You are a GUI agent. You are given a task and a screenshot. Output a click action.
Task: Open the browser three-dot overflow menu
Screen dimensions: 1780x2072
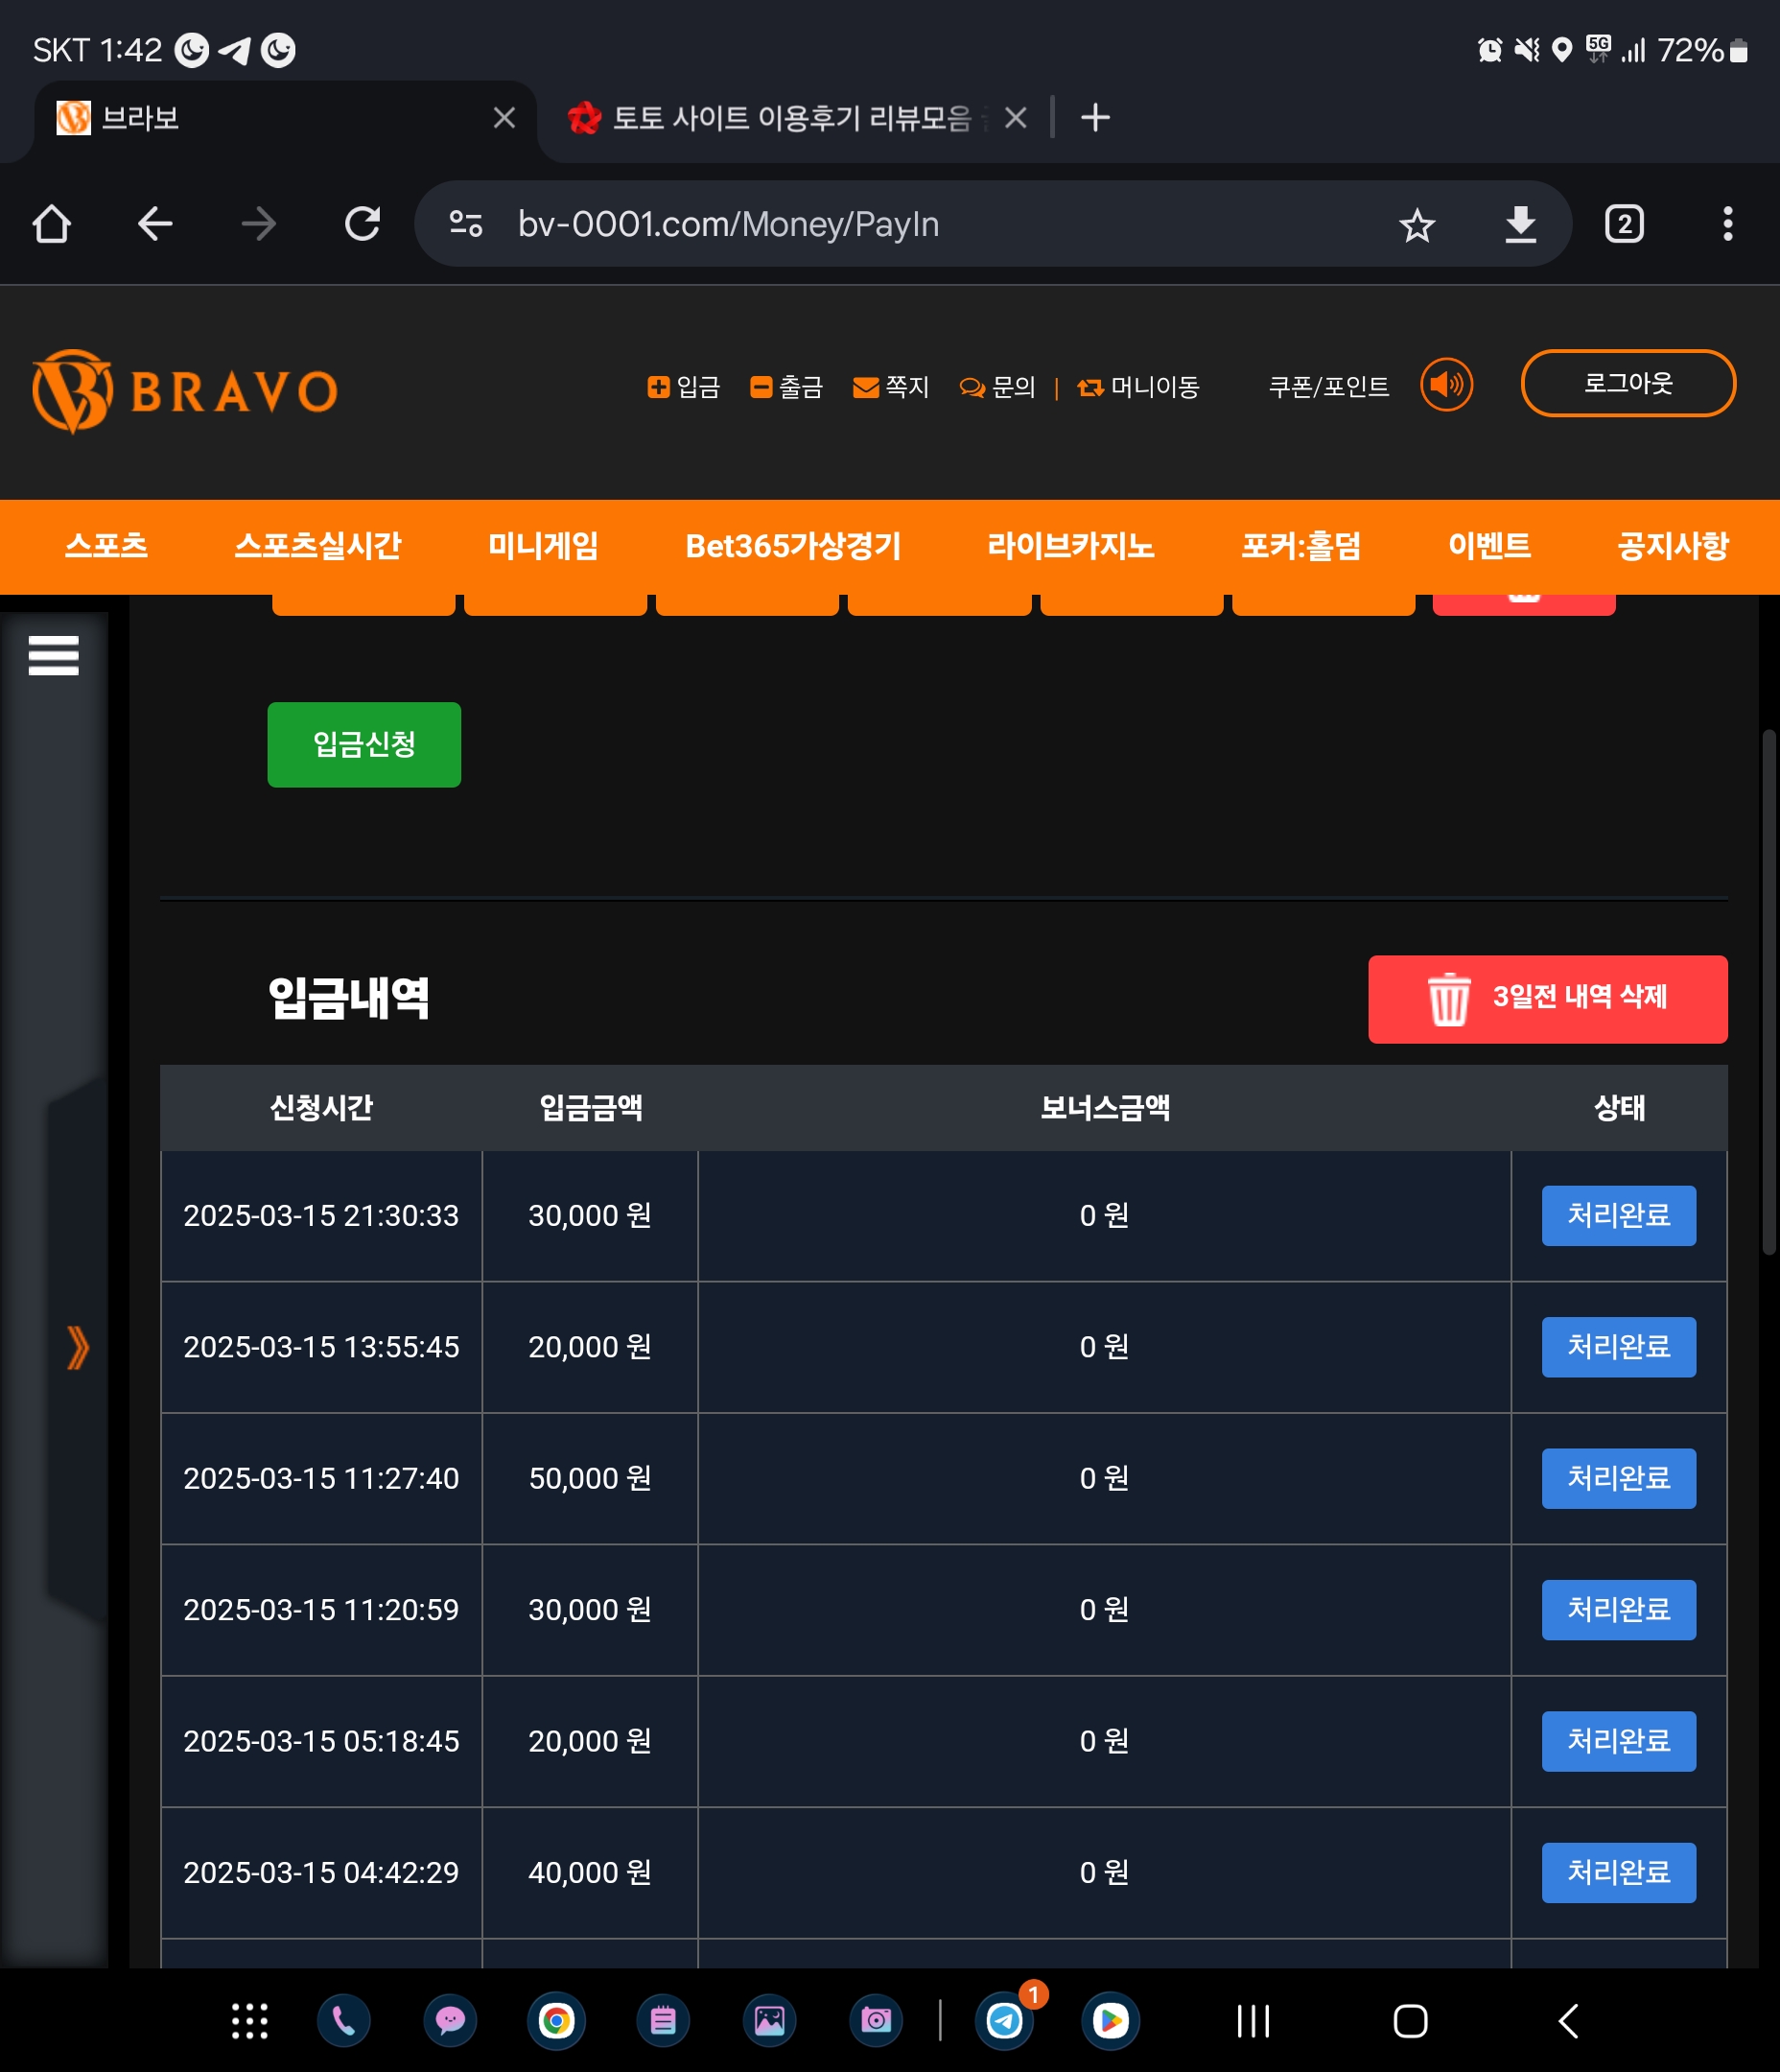1727,225
